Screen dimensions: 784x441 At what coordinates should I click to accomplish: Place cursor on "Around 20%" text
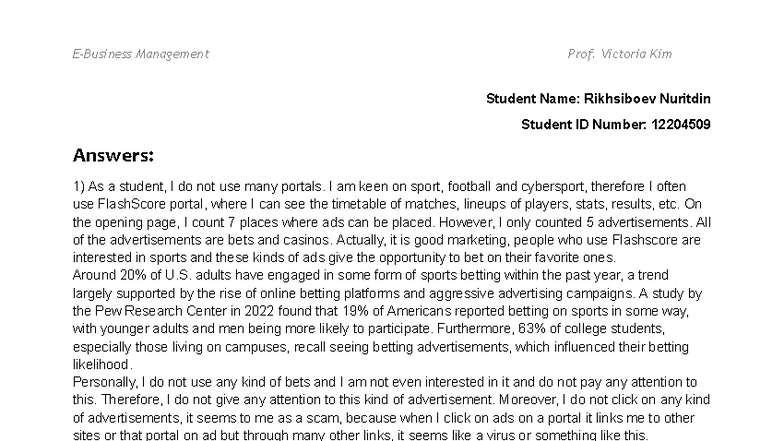click(x=103, y=274)
